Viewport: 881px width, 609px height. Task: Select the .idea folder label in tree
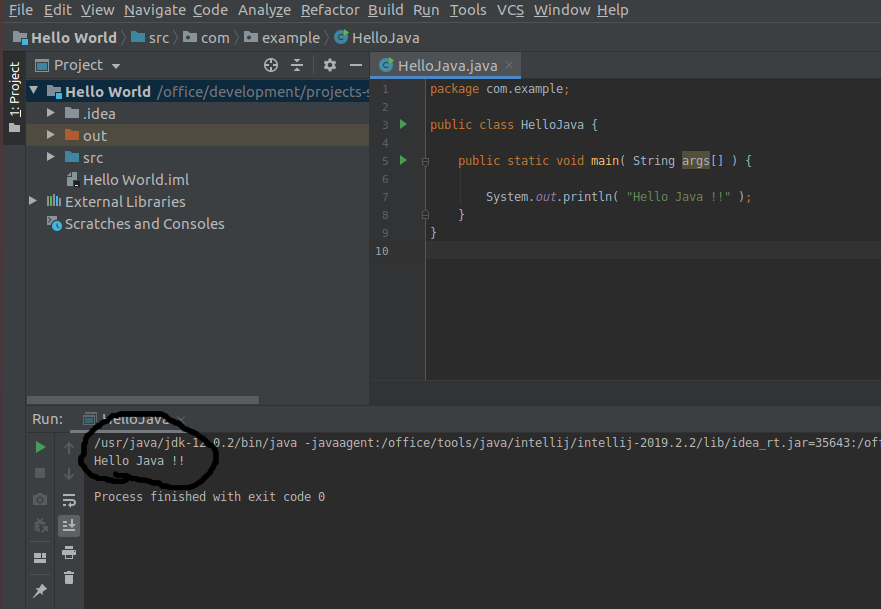[99, 113]
